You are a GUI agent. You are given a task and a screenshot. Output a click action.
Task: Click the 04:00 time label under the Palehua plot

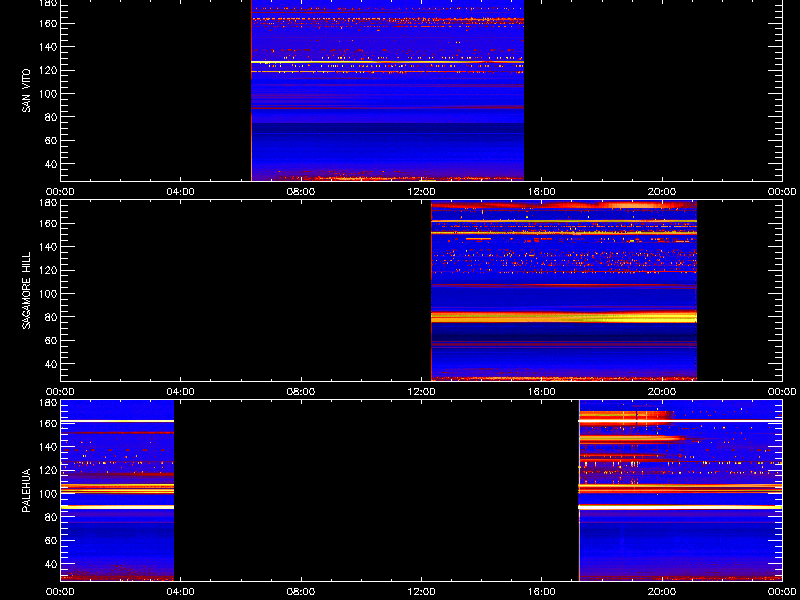point(181,592)
